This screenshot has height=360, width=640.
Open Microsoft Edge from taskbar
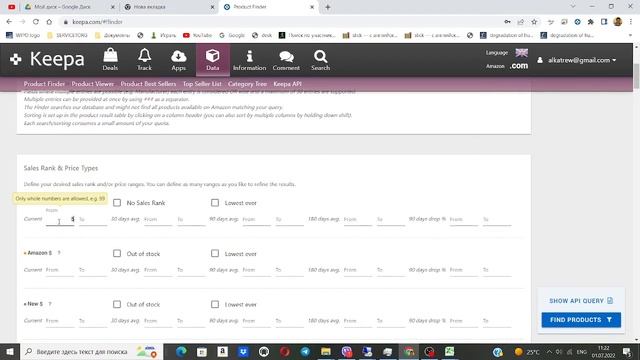pos(181,351)
